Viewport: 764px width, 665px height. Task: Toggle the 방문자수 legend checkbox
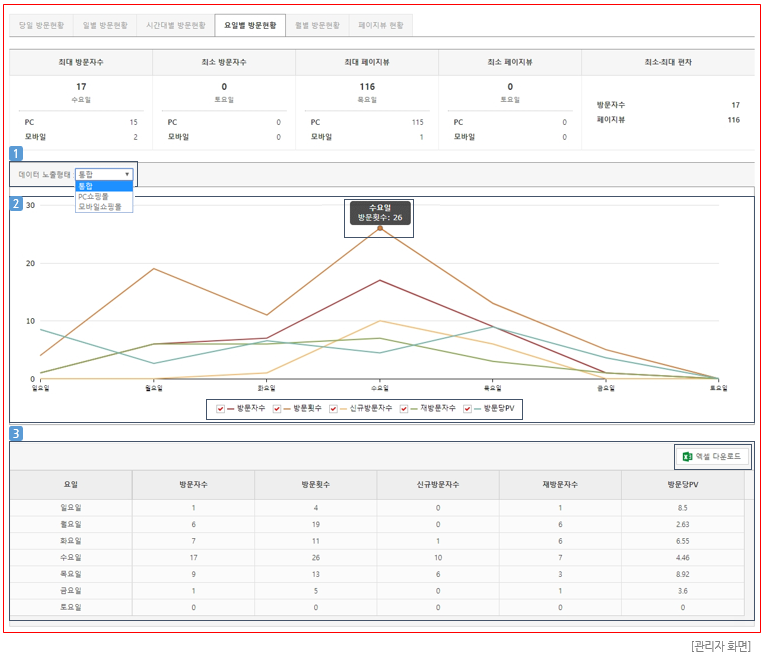(221, 409)
